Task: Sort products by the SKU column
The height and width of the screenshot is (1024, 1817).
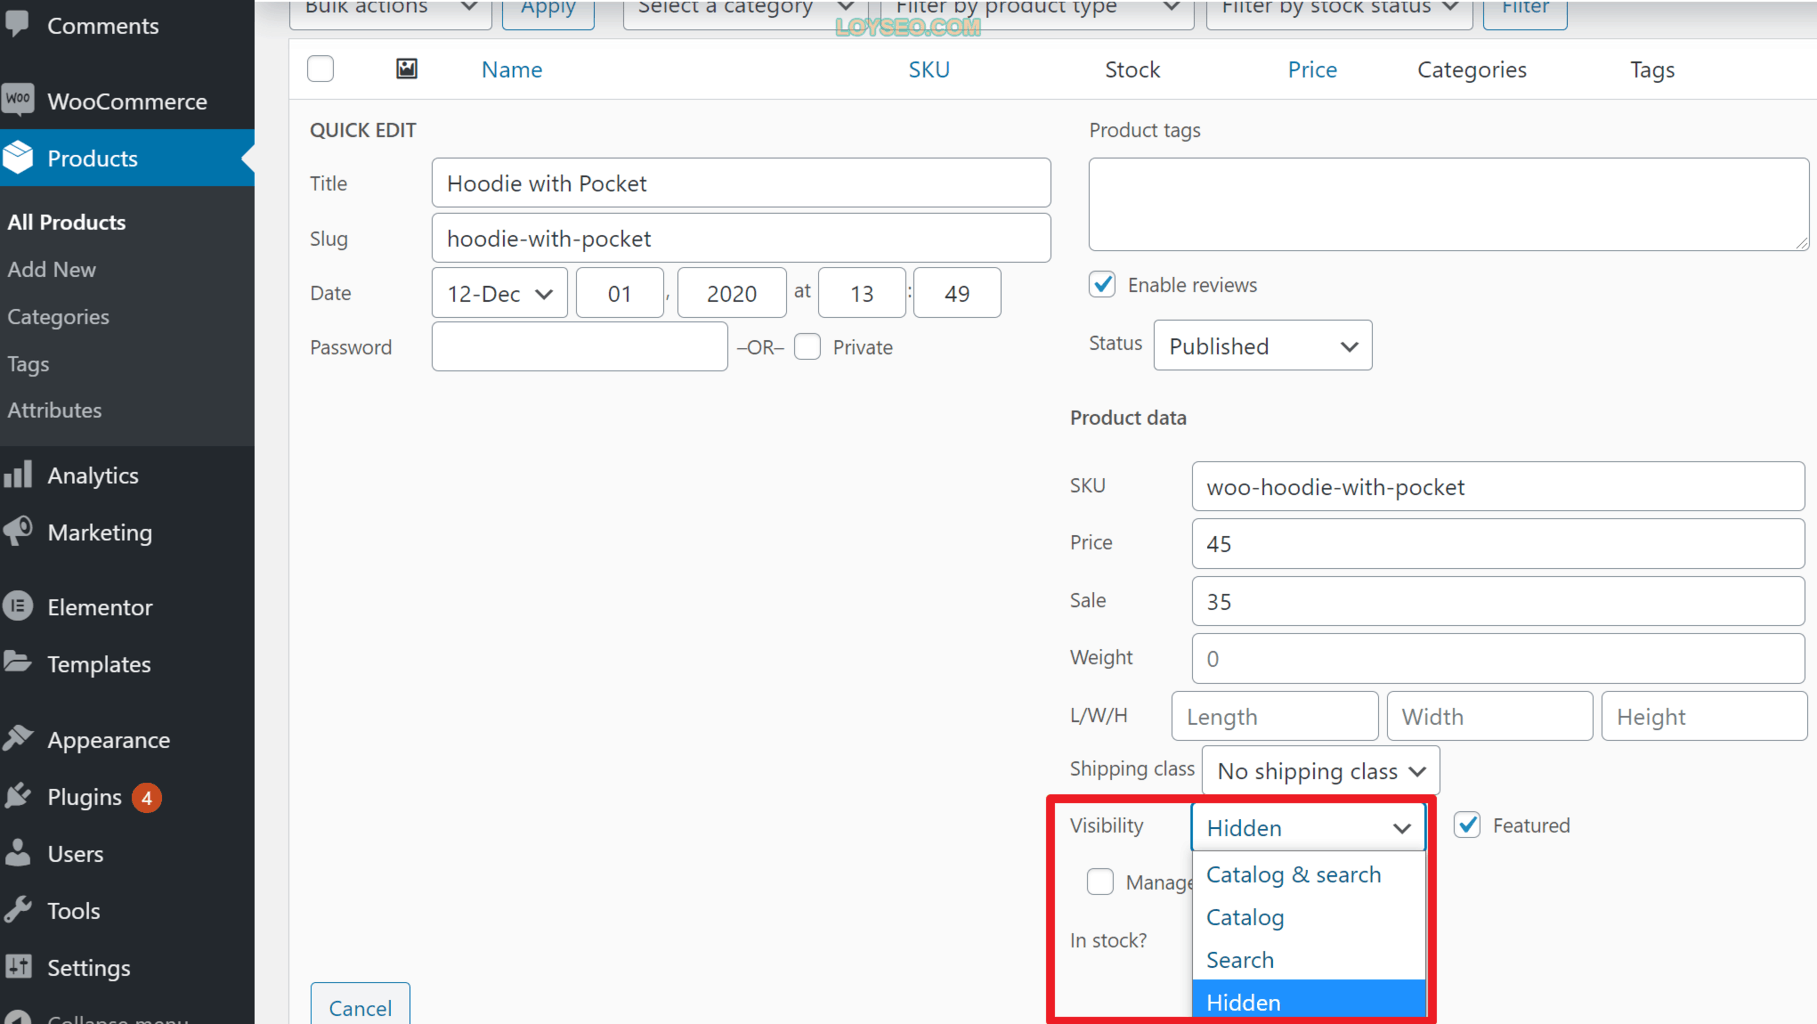Action: tap(929, 69)
